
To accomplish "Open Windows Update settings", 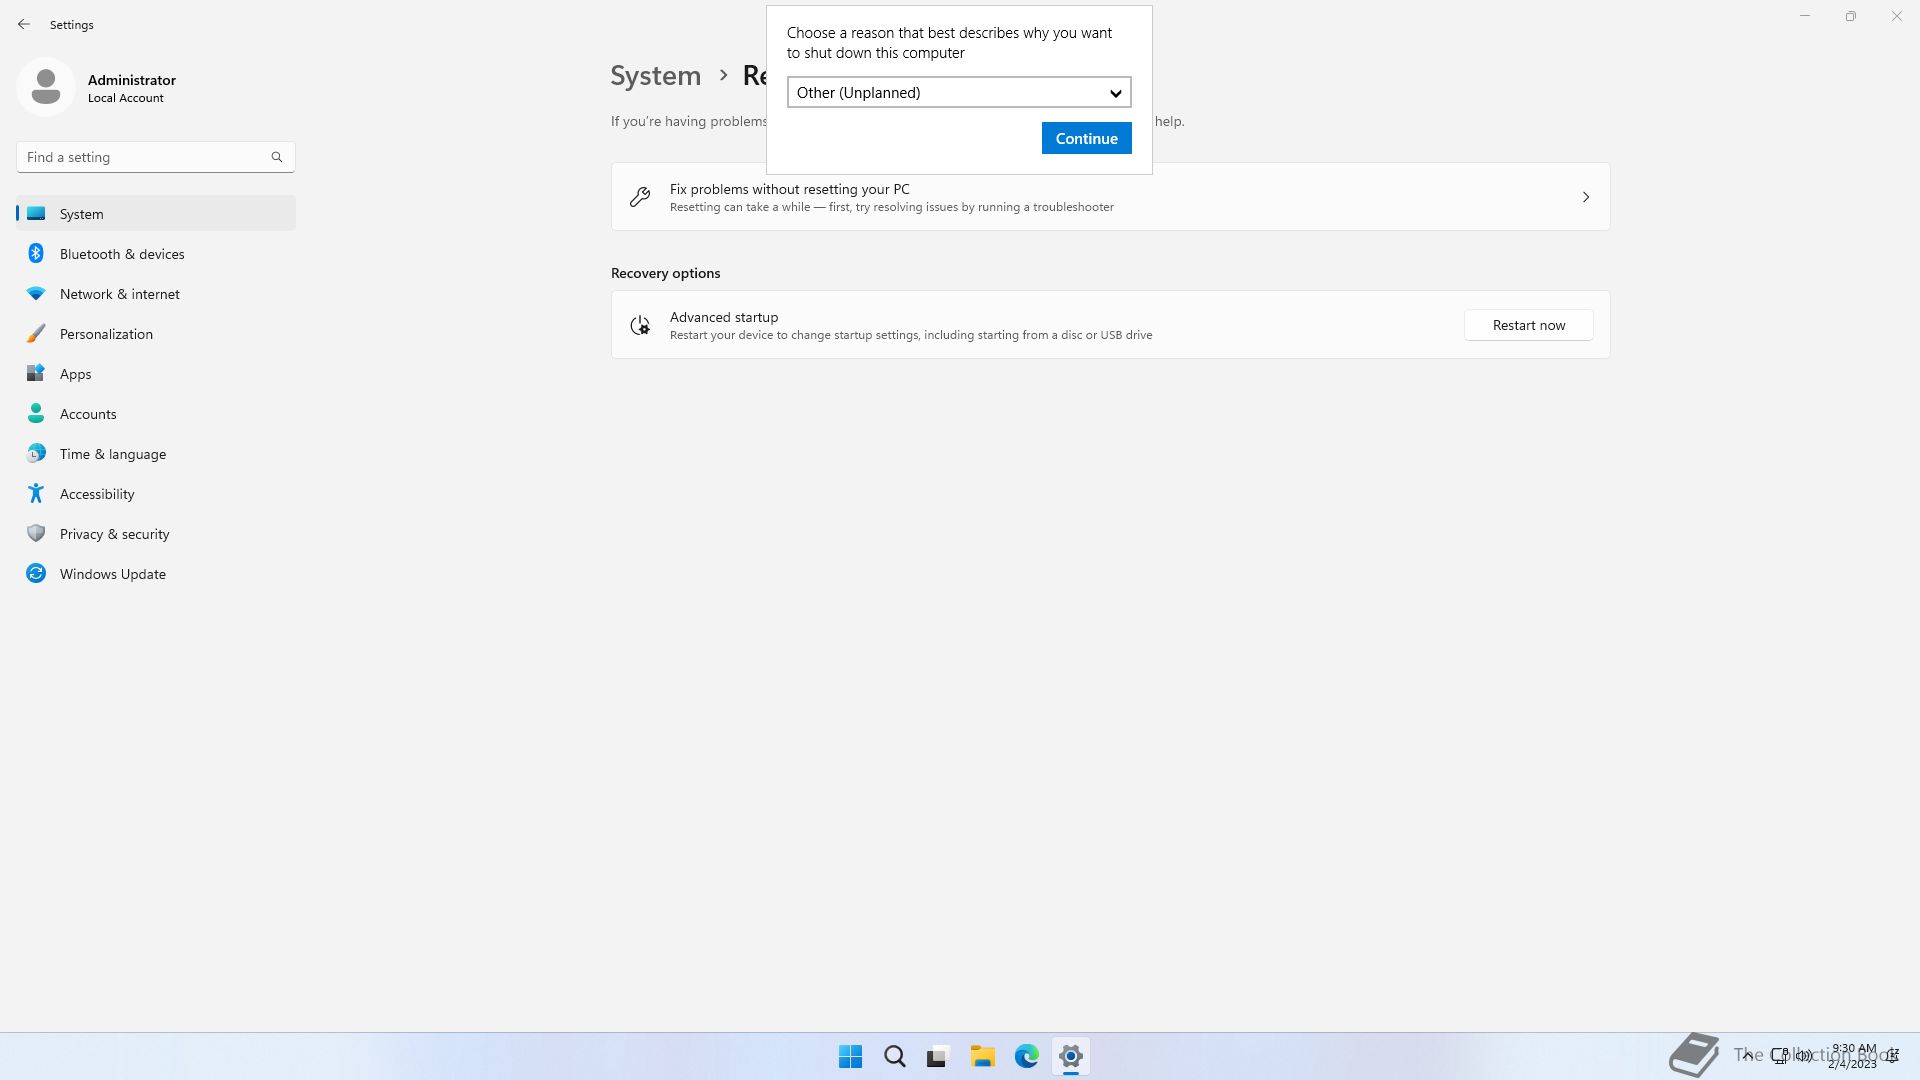I will coord(113,574).
